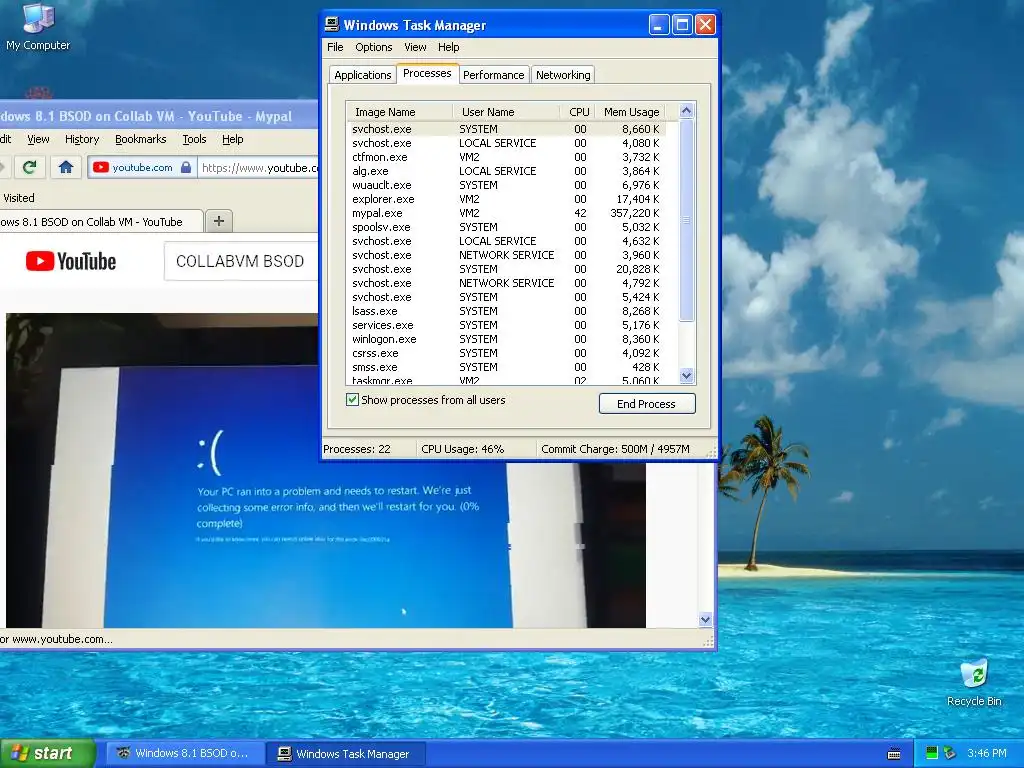
Task: Go to Mypal home page icon
Action: pyautogui.click(x=65, y=167)
